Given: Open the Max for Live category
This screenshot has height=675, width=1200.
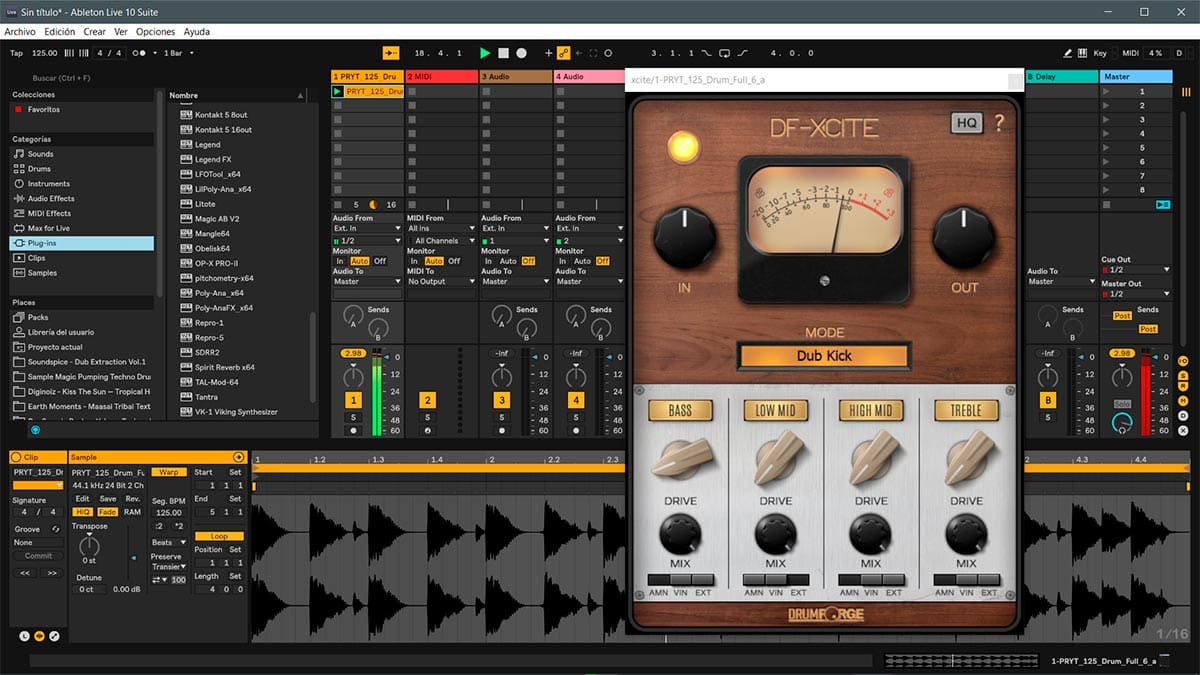Looking at the screenshot, I should pos(48,228).
